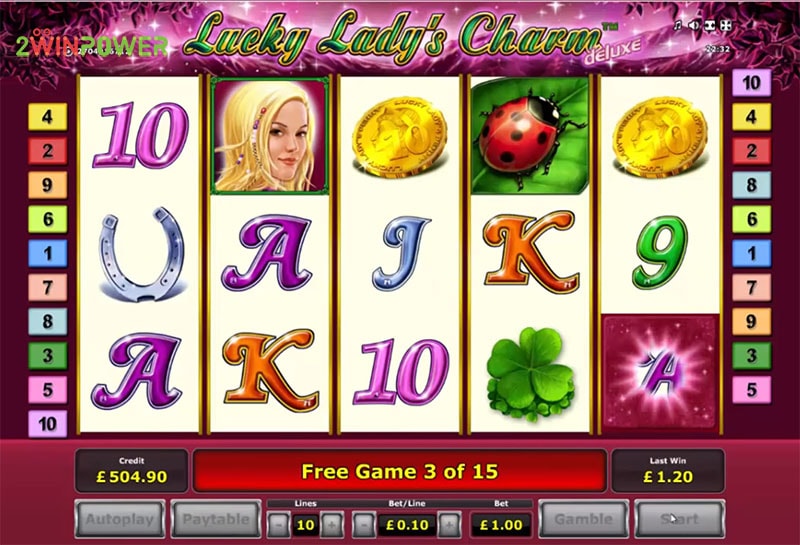The width and height of the screenshot is (800, 545).
Task: Open the Paytable
Action: tap(216, 519)
